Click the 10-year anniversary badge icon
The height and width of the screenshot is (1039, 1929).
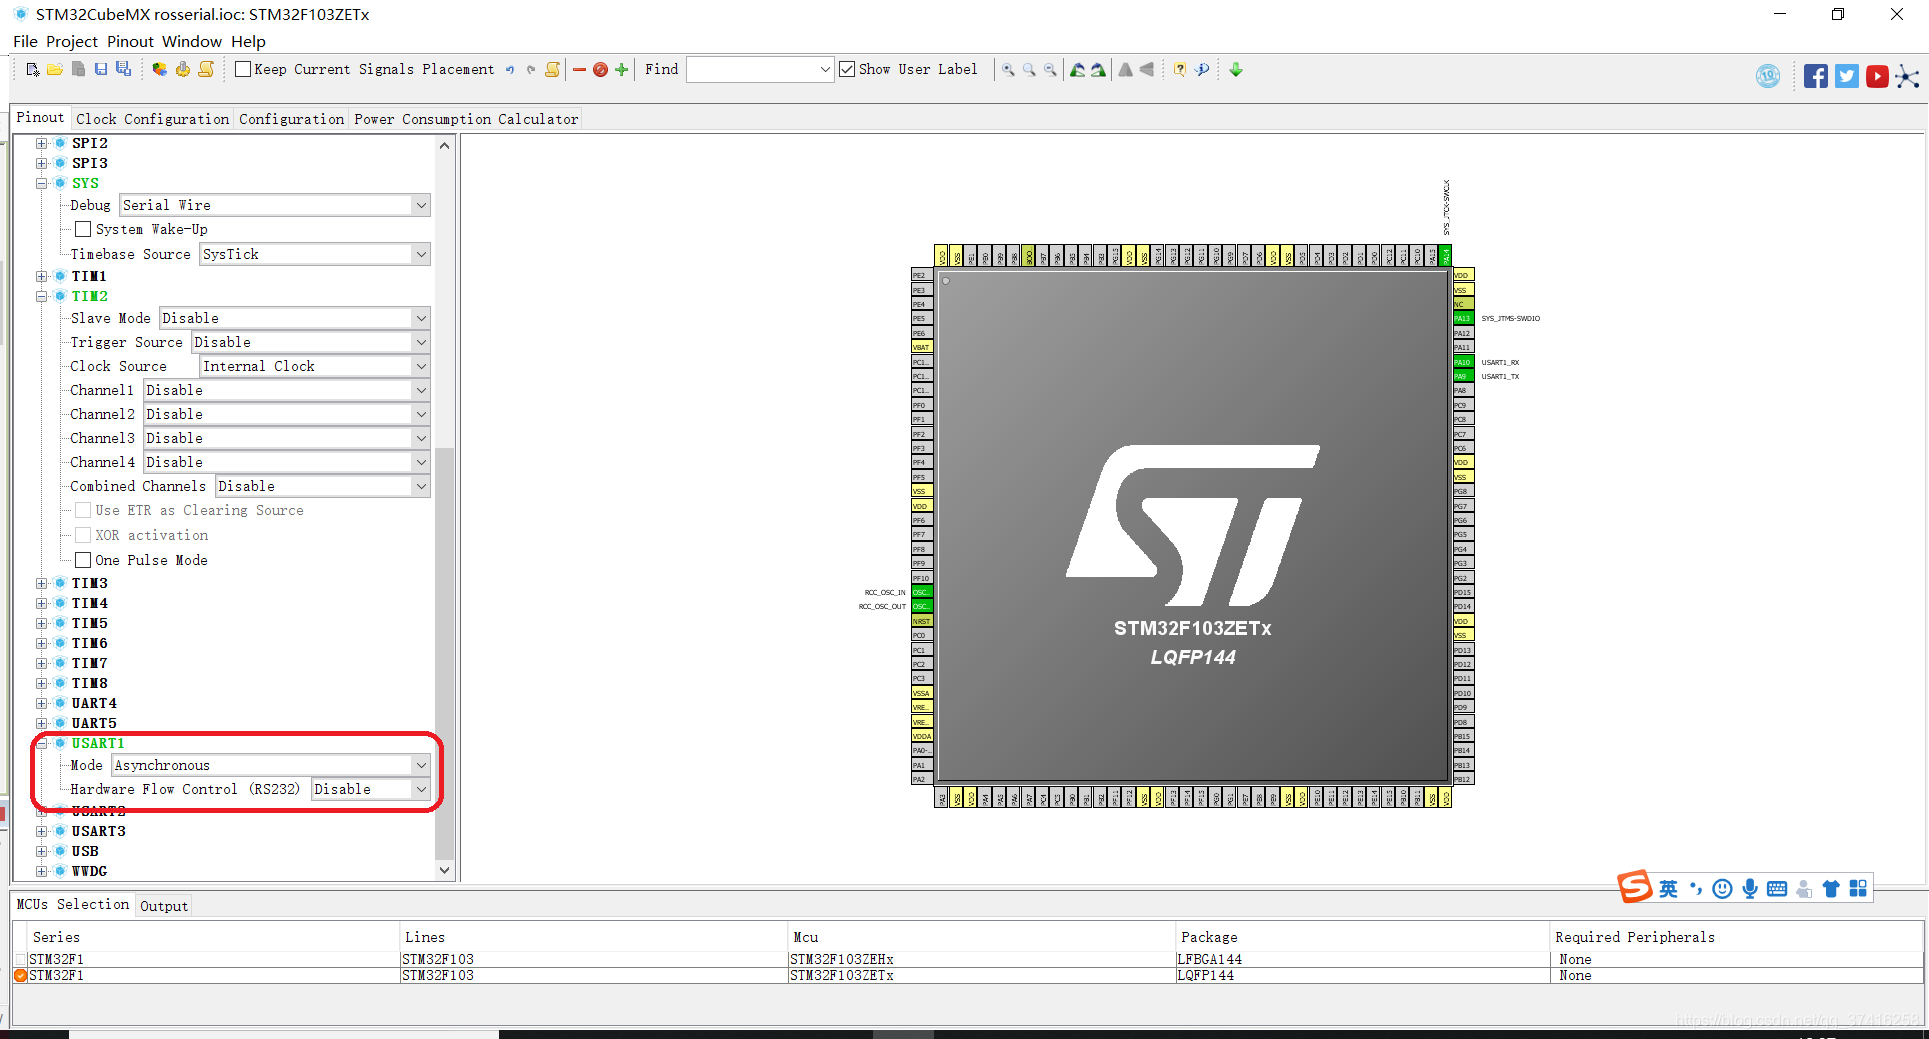(1768, 76)
